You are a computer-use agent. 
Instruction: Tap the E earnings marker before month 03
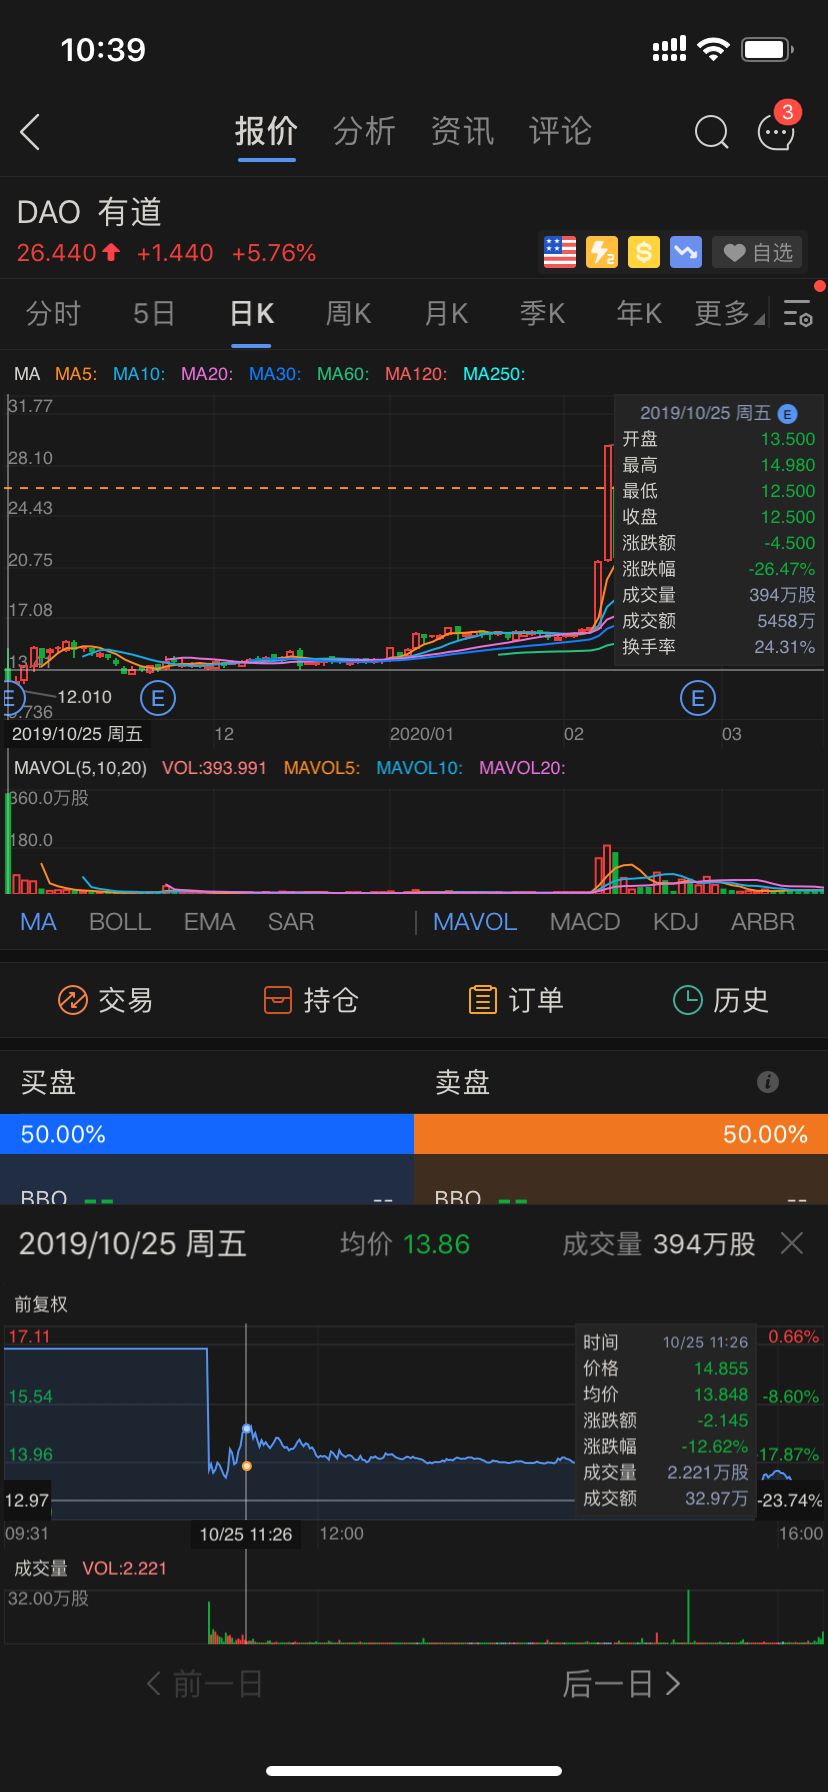click(698, 698)
